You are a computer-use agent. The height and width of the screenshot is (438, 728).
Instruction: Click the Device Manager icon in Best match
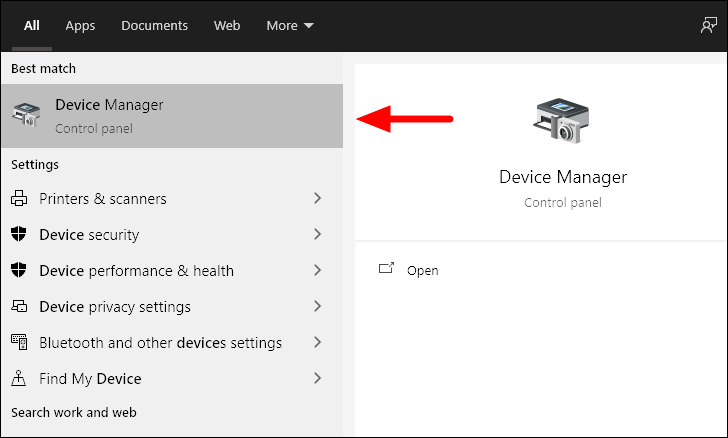pos(26,115)
